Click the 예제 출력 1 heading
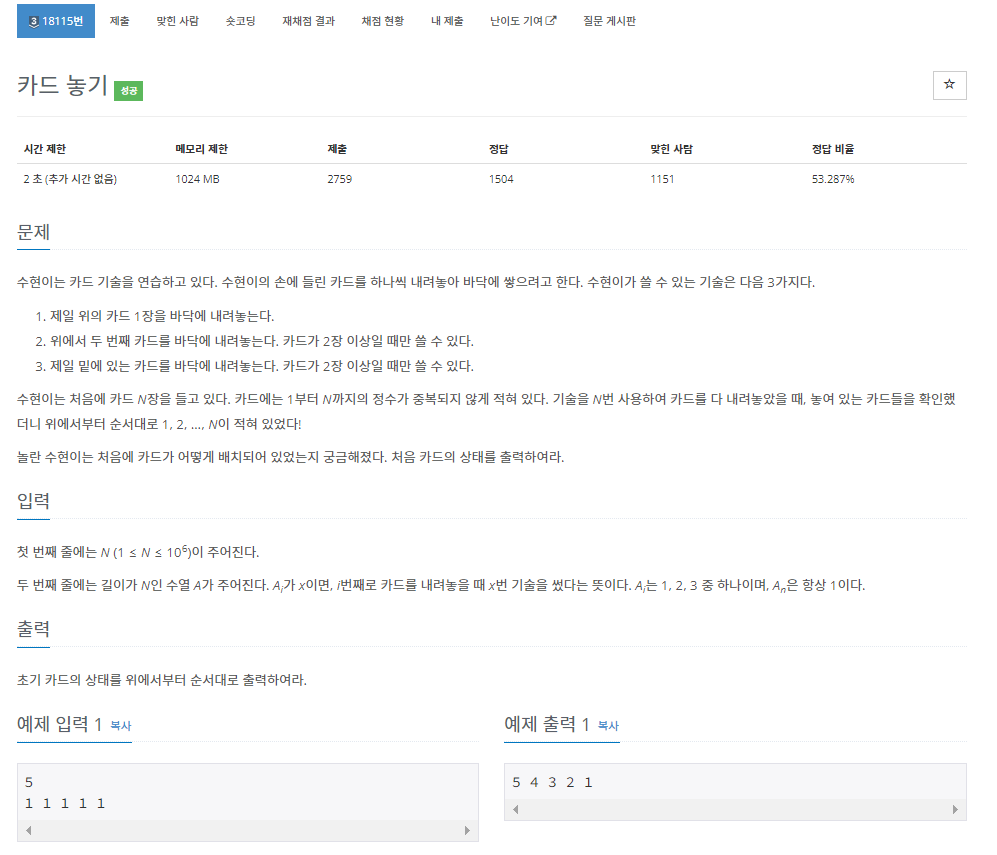The image size is (997, 855). click(x=547, y=724)
